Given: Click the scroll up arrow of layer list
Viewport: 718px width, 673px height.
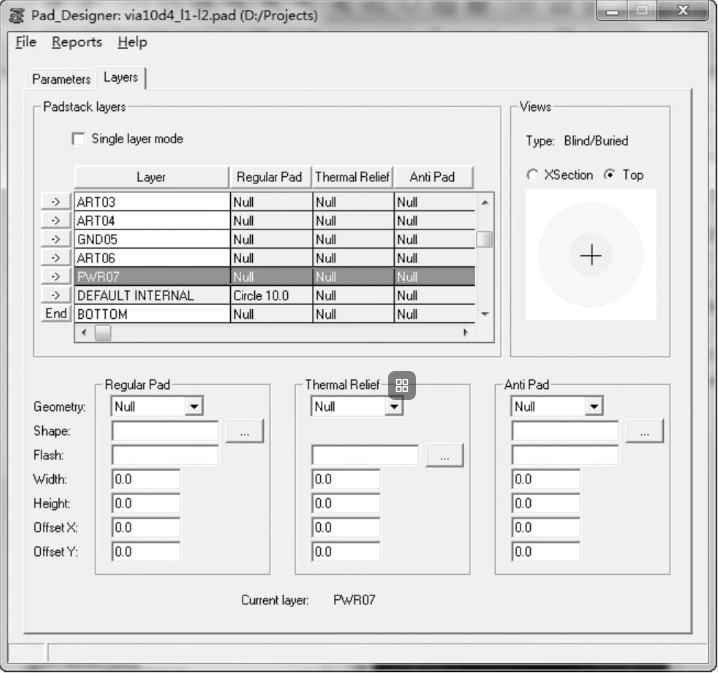Looking at the screenshot, I should click(485, 202).
